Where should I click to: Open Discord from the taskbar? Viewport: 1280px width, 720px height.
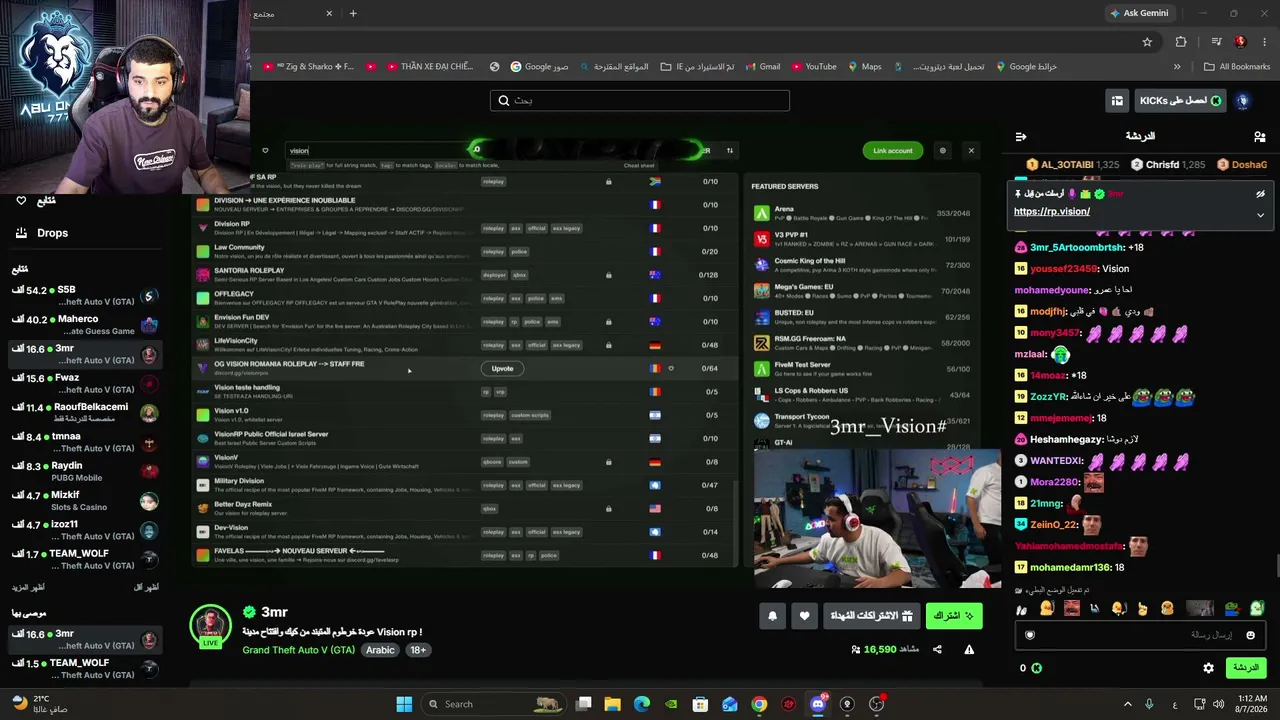(x=818, y=704)
